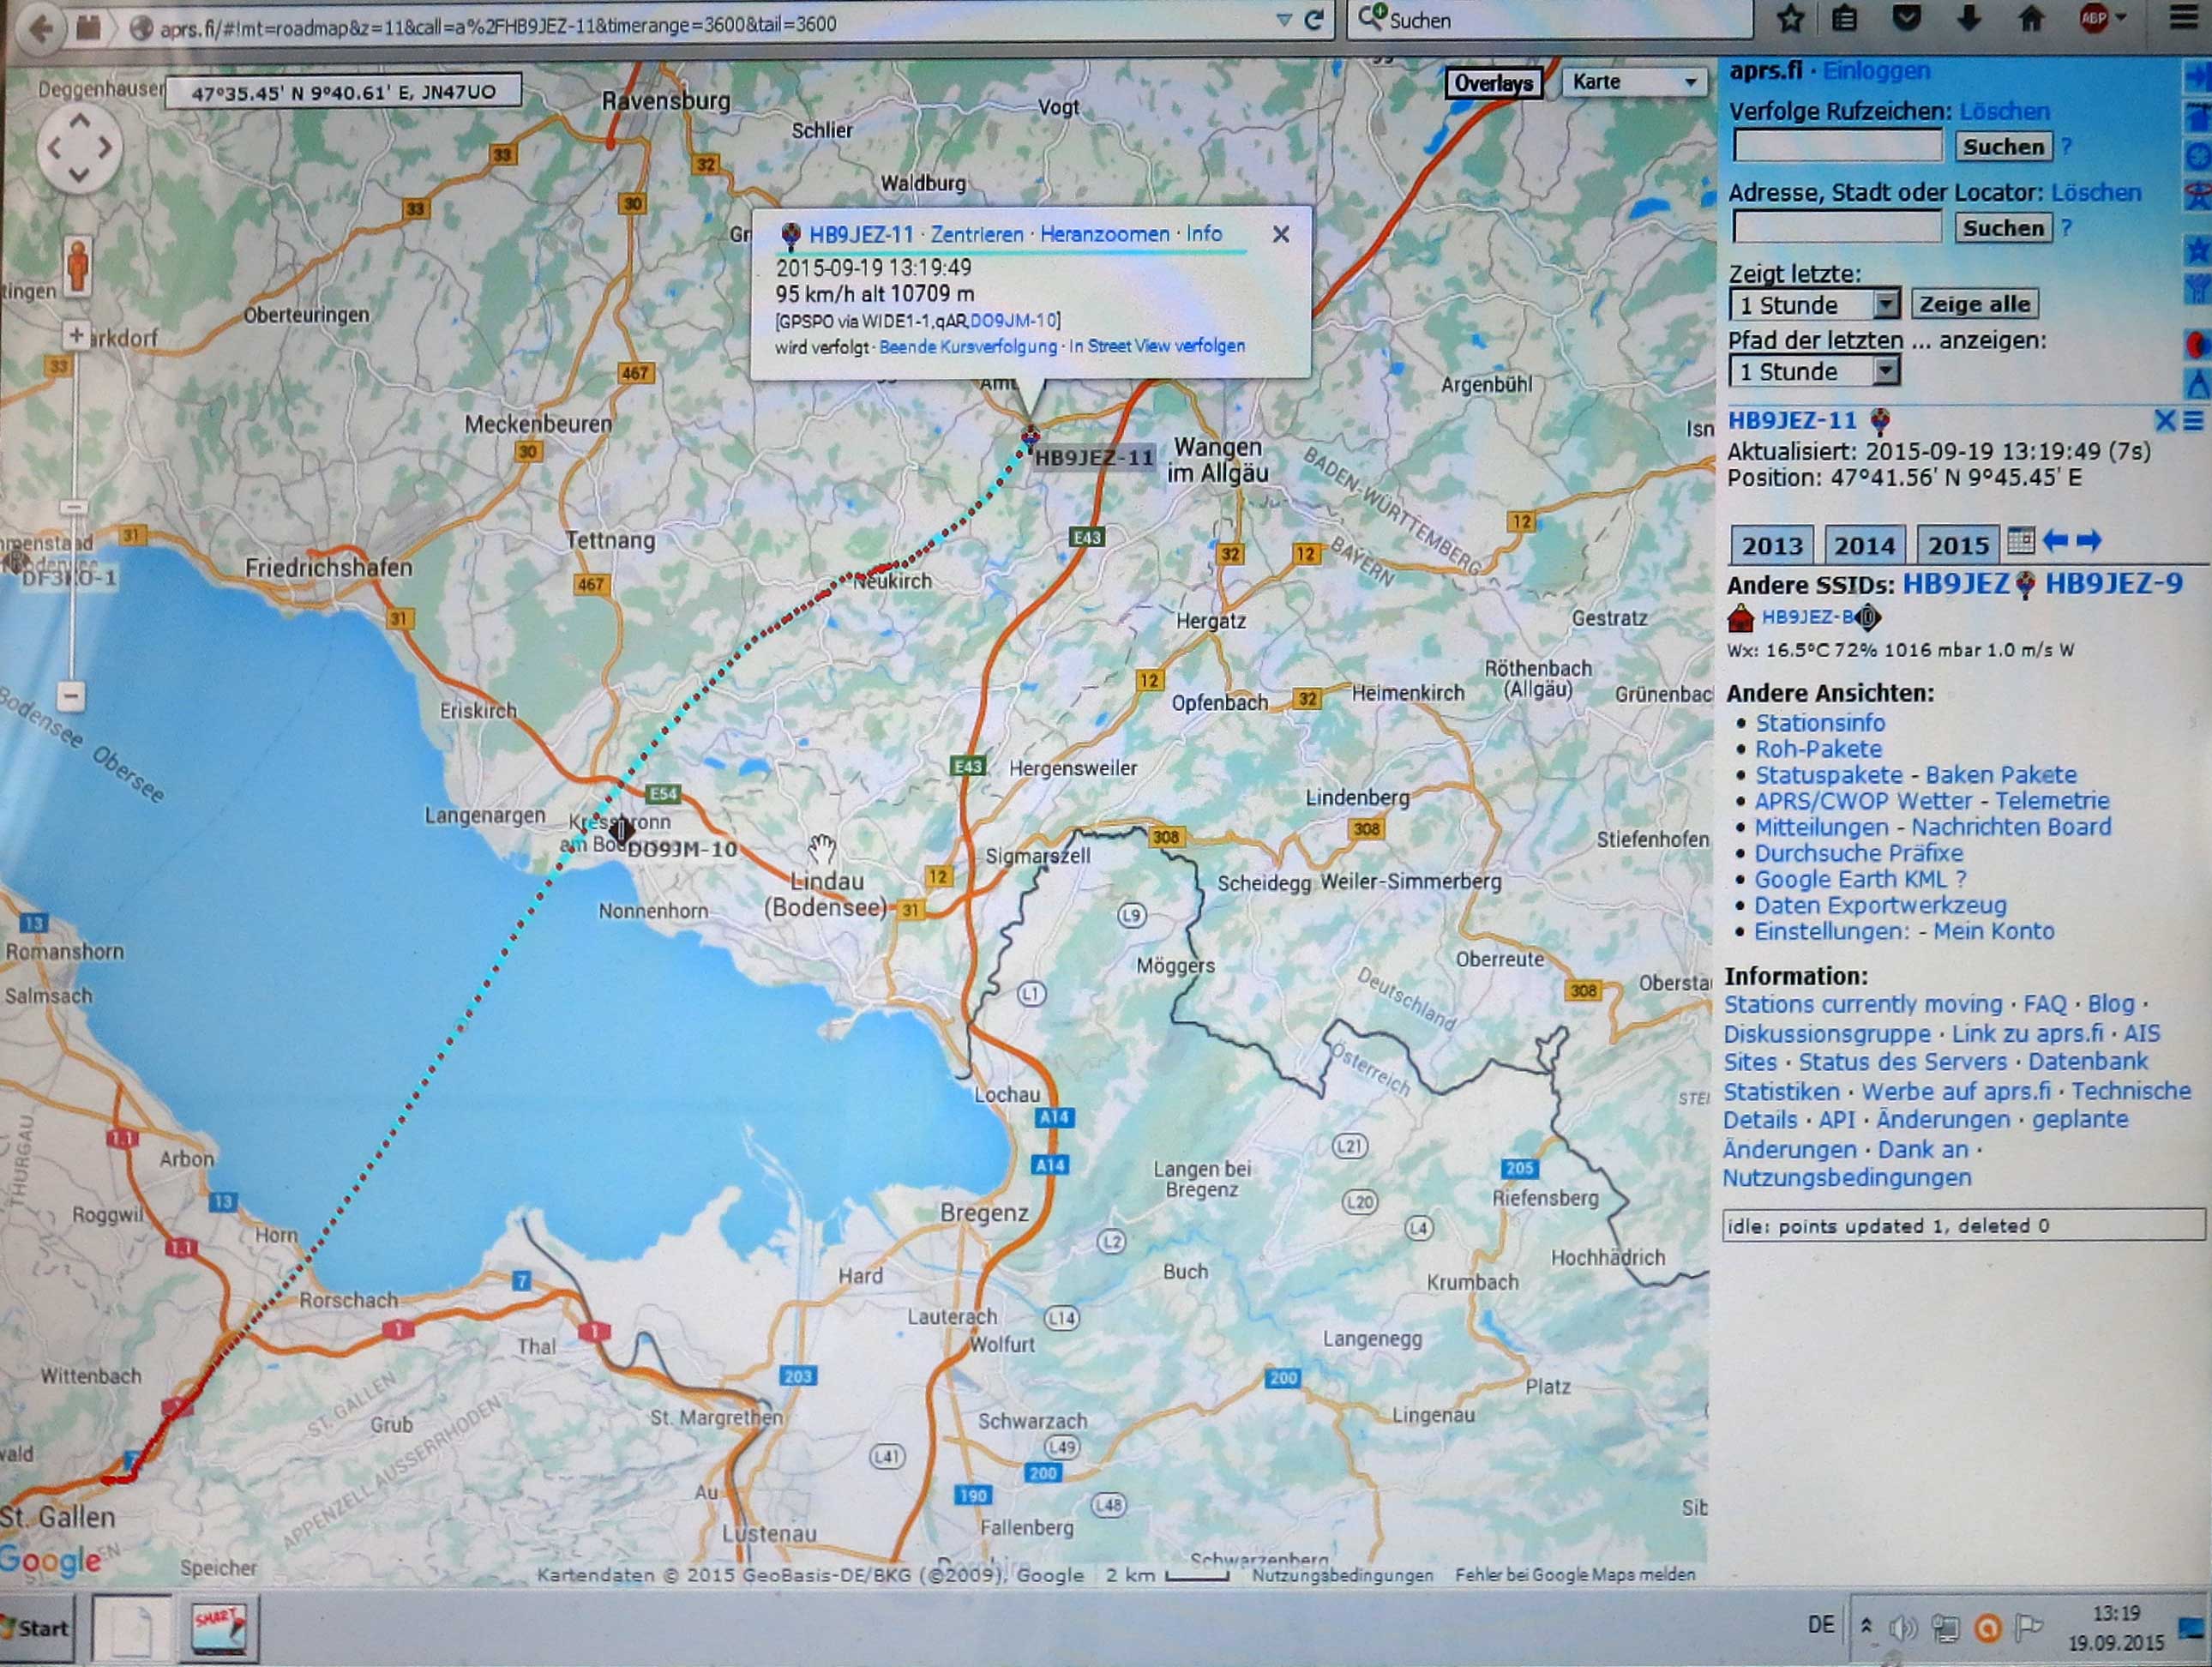2212x1667 pixels.
Task: Close the HB9JEZ-11 info popup
Action: [1280, 234]
